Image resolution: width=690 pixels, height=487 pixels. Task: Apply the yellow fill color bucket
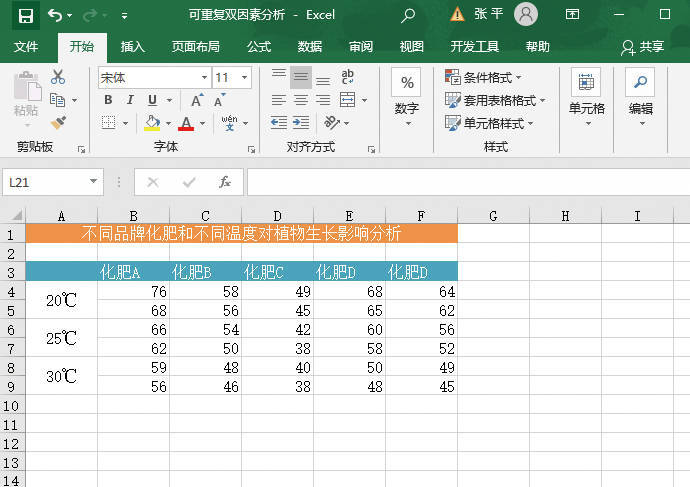point(151,123)
